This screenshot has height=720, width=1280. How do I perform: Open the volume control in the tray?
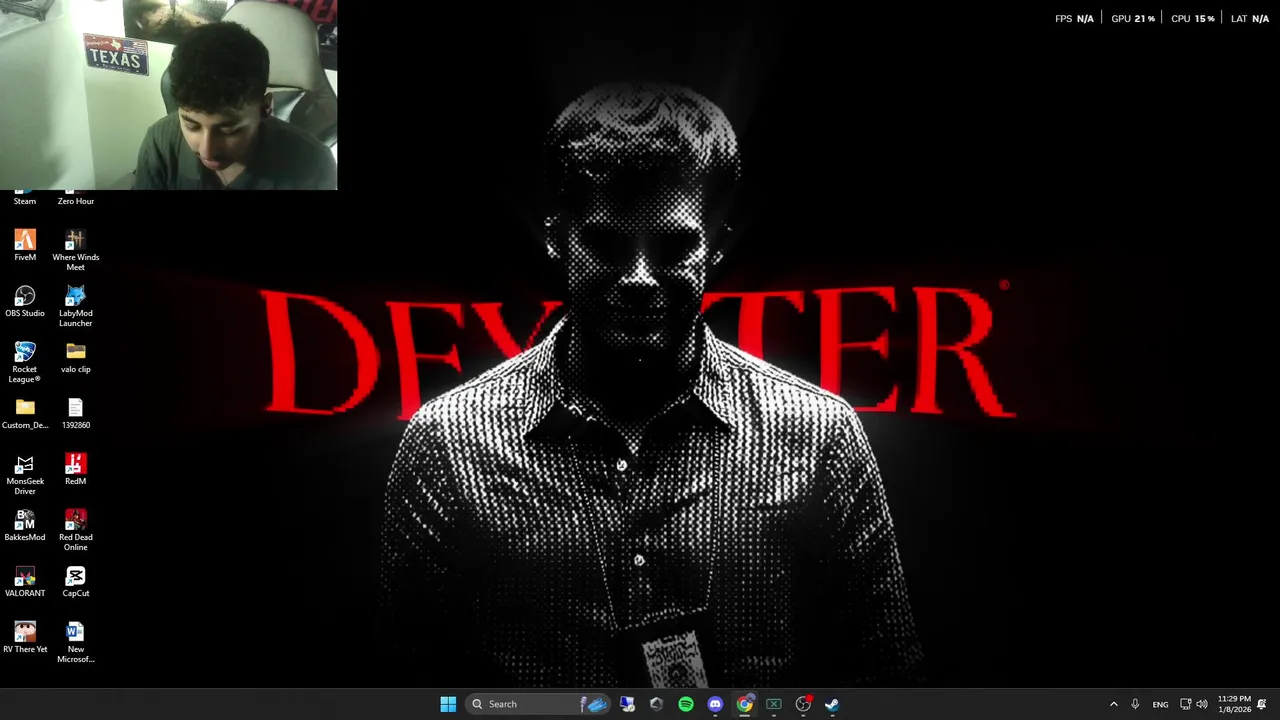[x=1202, y=704]
